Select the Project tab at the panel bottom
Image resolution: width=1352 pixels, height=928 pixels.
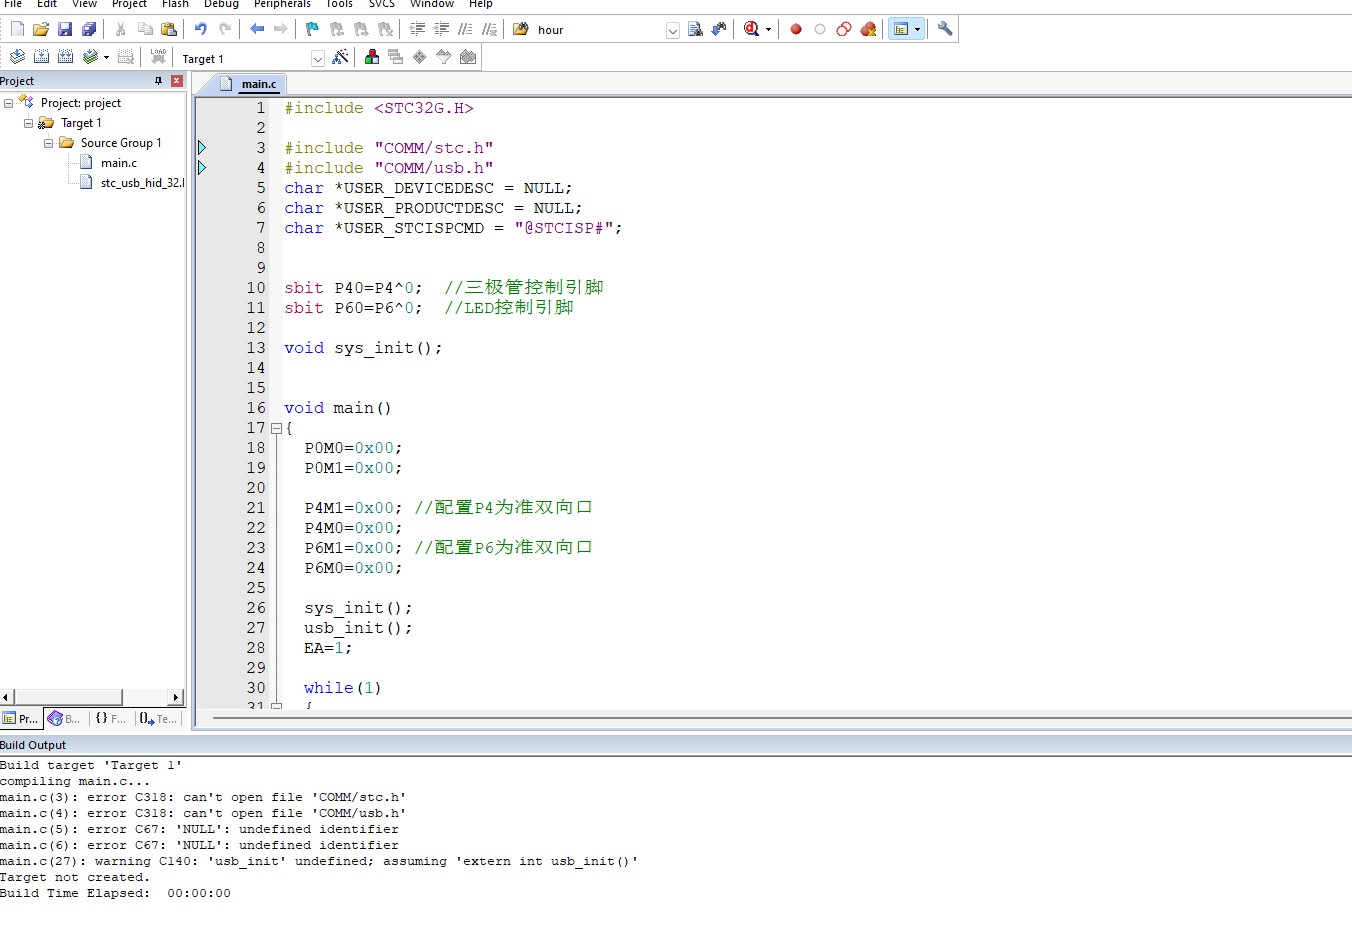(20, 718)
